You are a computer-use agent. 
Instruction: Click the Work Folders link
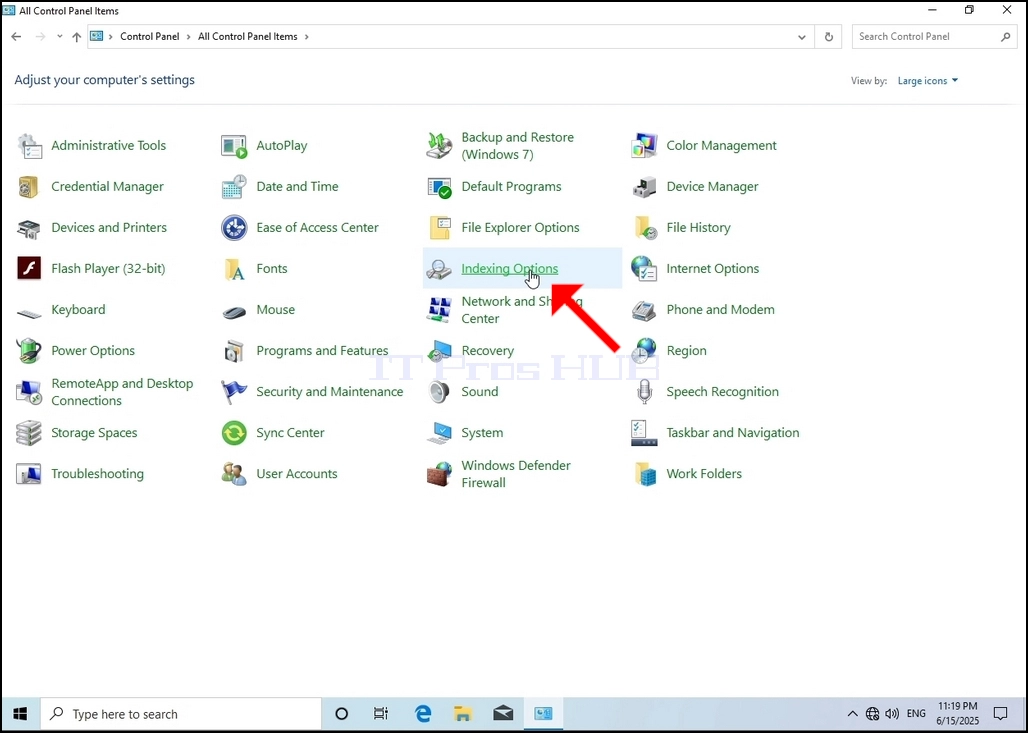click(704, 473)
